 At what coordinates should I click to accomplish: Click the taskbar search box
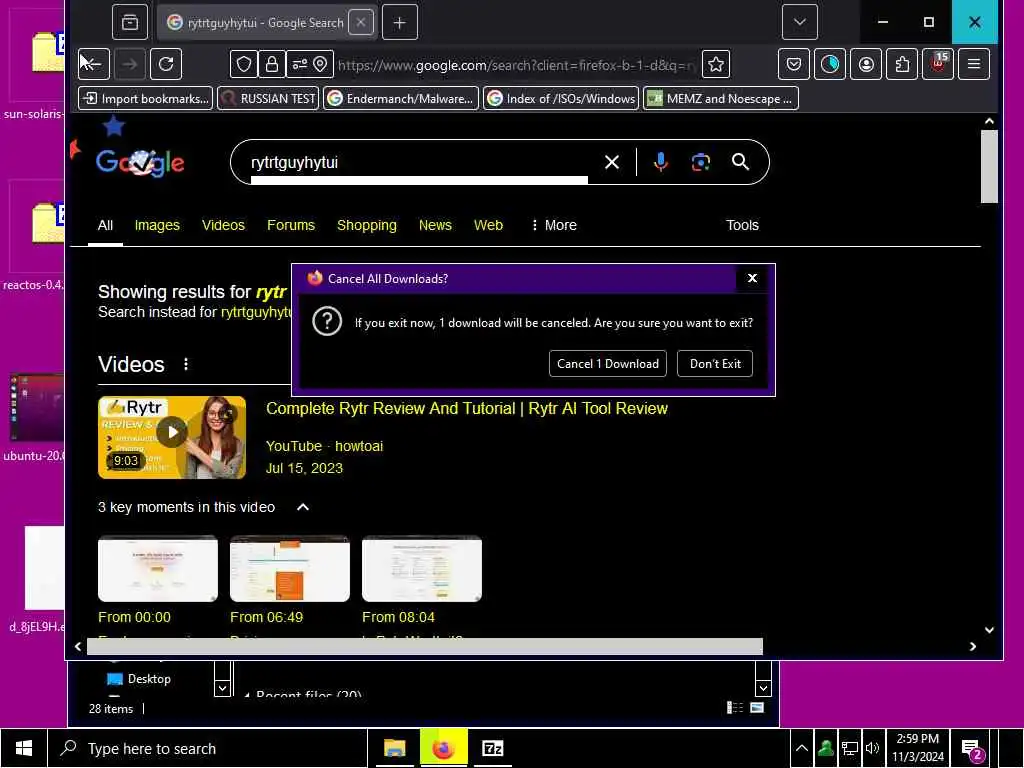(208, 748)
